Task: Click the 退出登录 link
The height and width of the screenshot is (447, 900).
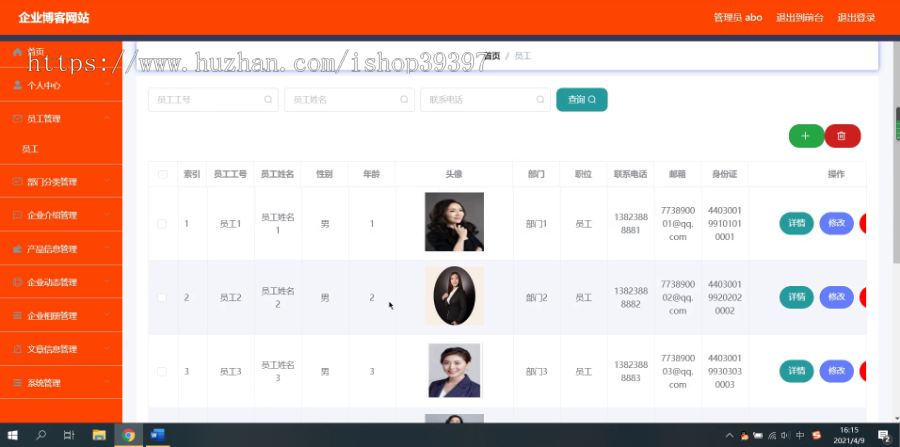Action: 856,18
